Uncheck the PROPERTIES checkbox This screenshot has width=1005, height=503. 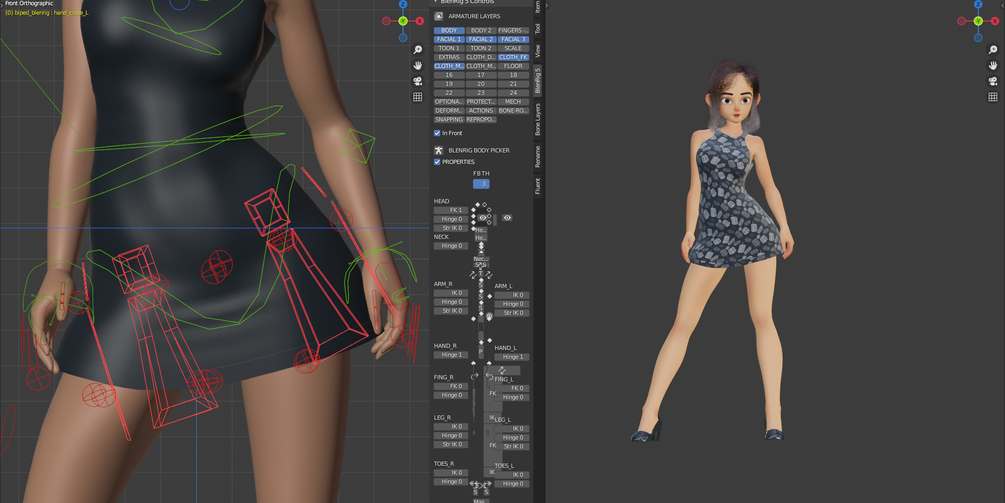437,162
